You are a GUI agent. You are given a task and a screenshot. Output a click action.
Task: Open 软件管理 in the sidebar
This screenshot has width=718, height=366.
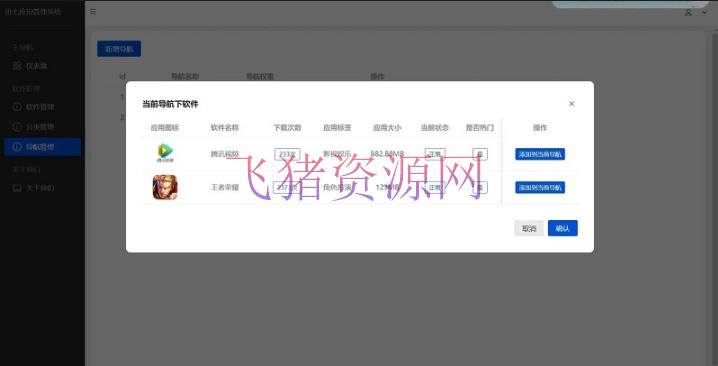(42, 107)
